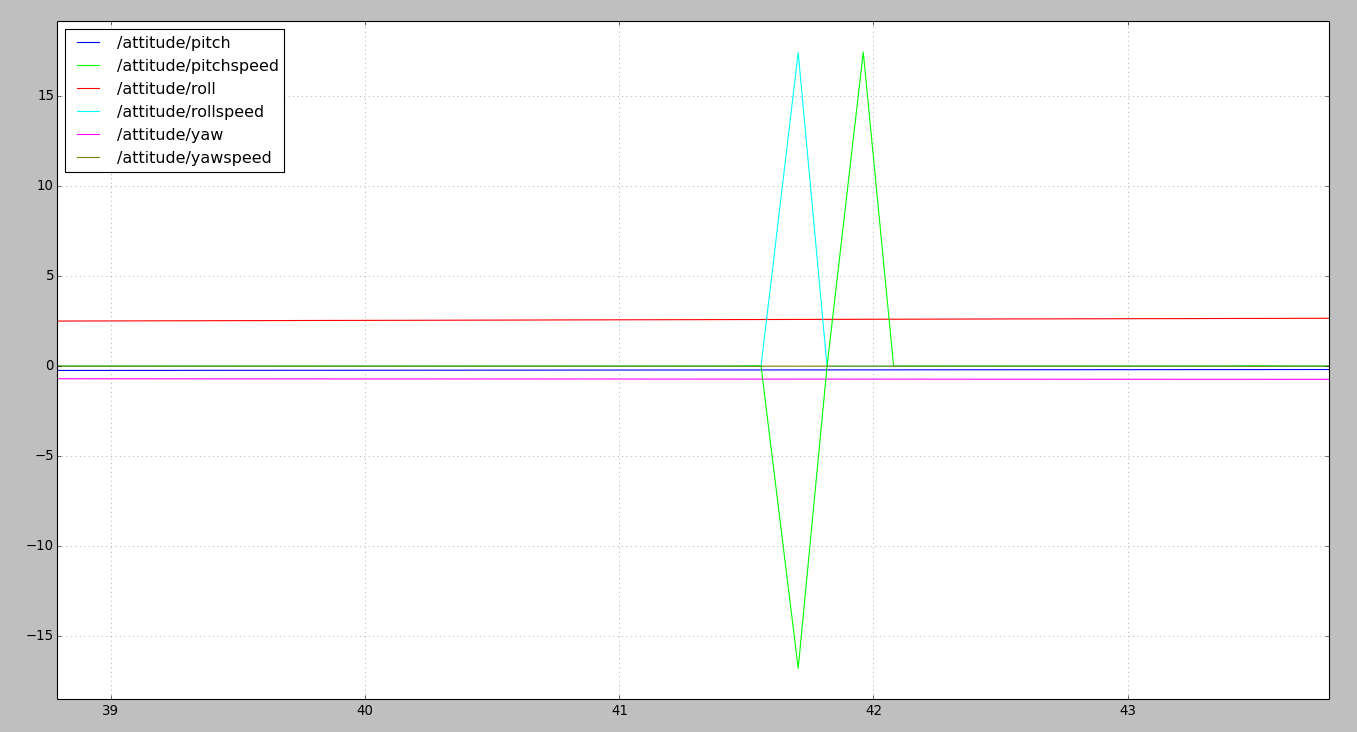Click the green pitchspeed trough near -17
The width and height of the screenshot is (1357, 732).
pyautogui.click(x=798, y=667)
